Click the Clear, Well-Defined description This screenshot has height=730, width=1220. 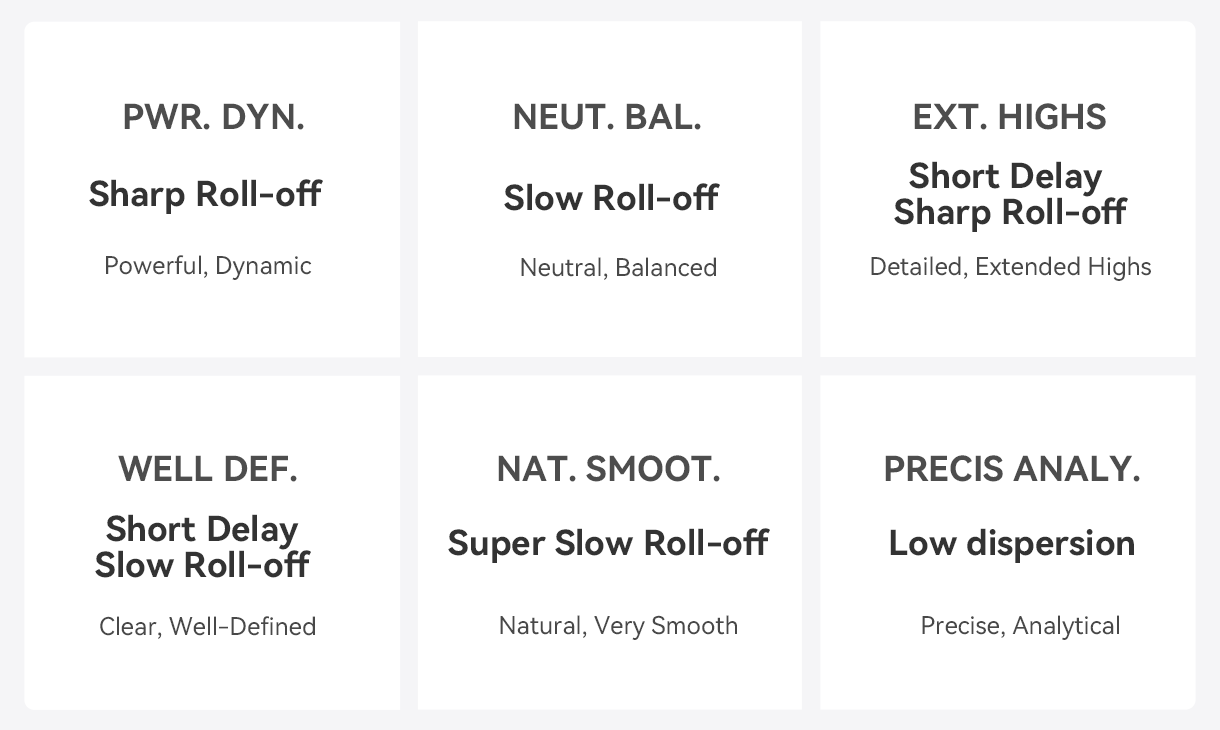(x=207, y=627)
